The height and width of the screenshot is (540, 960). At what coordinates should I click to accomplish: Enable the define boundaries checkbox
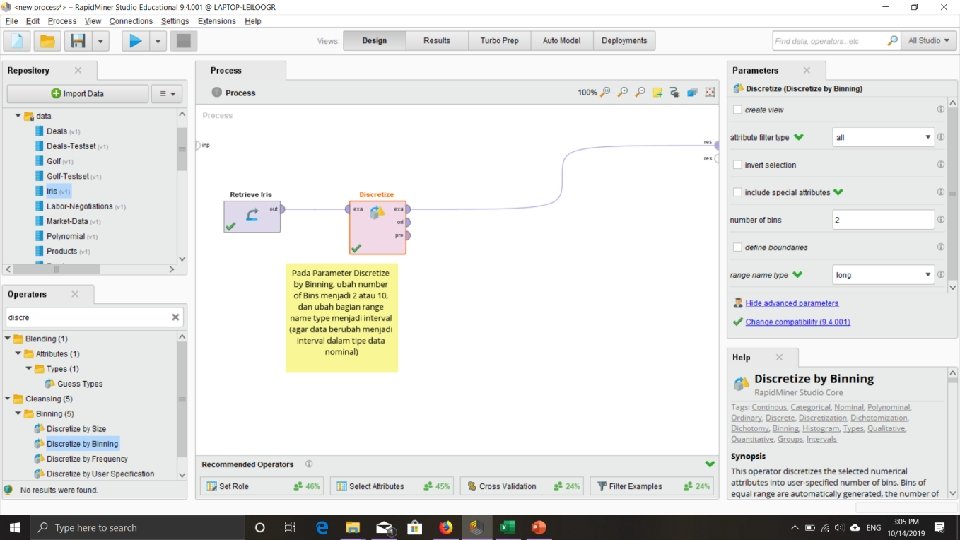(x=738, y=247)
